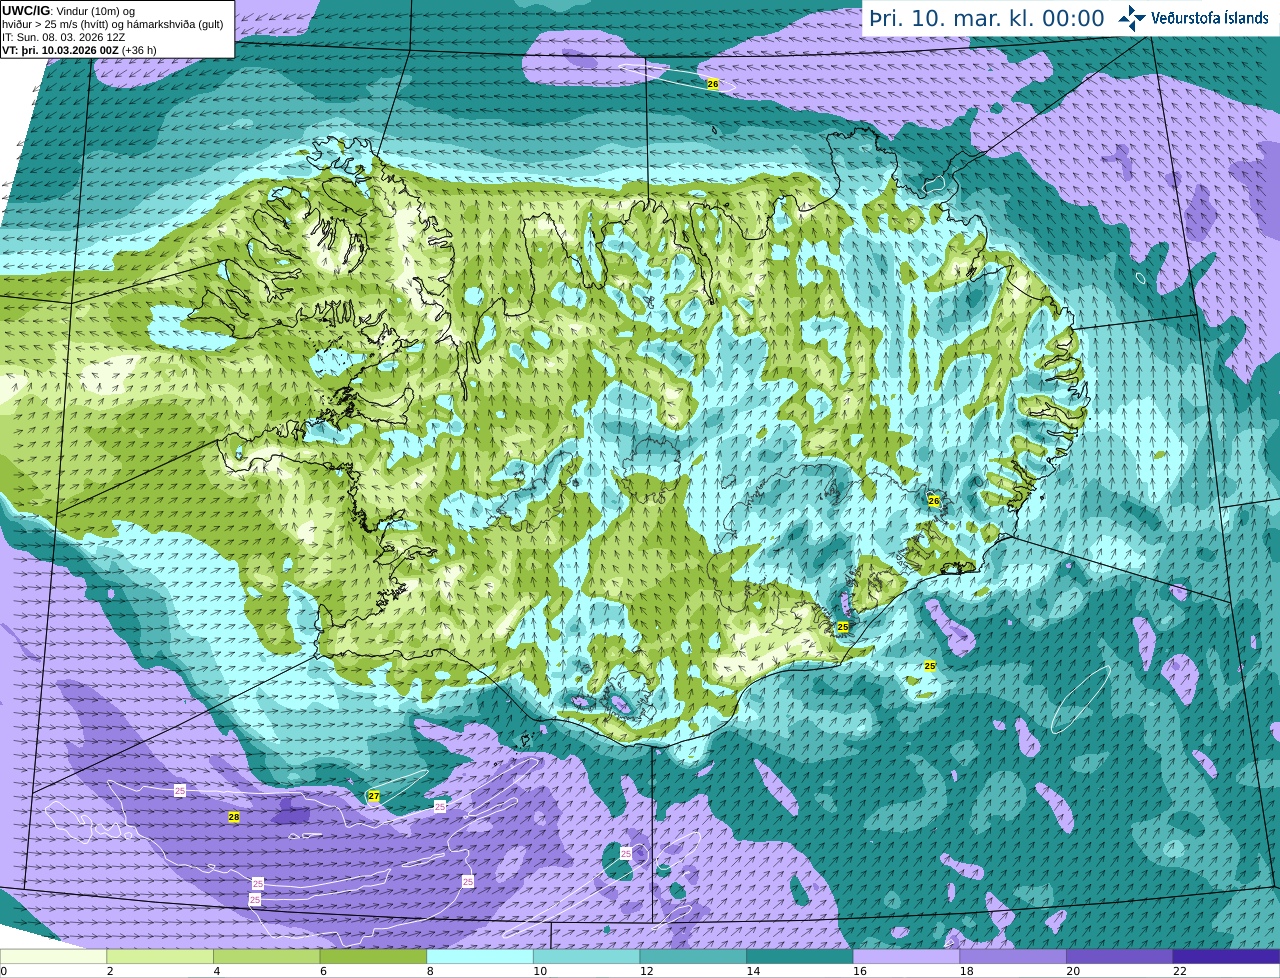
Task: Click the legend scale value 12
Action: pyautogui.click(x=646, y=970)
